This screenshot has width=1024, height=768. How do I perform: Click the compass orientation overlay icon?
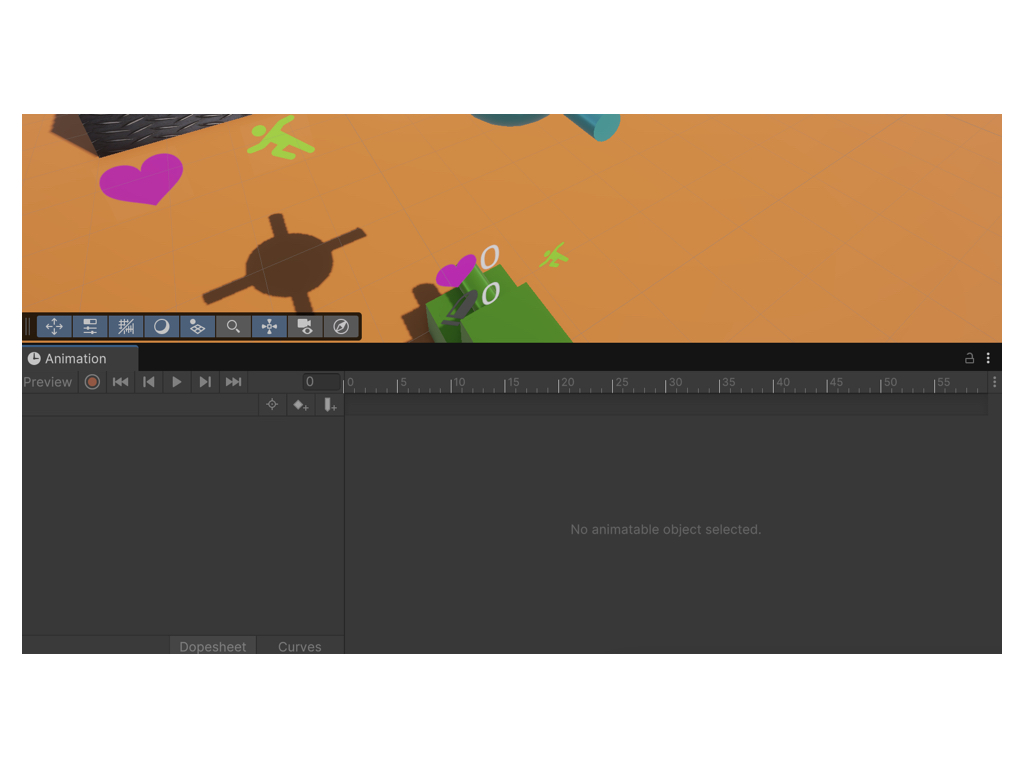pyautogui.click(x=341, y=327)
